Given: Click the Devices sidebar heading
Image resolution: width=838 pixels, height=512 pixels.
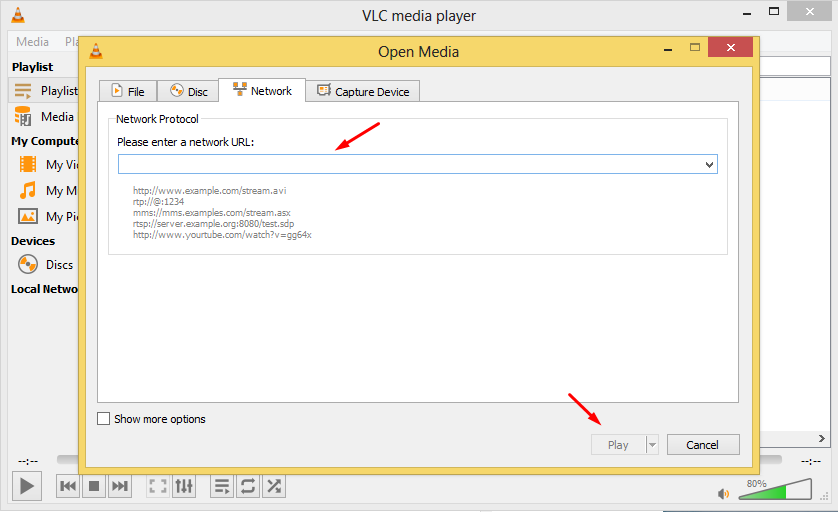Looking at the screenshot, I should tap(33, 241).
